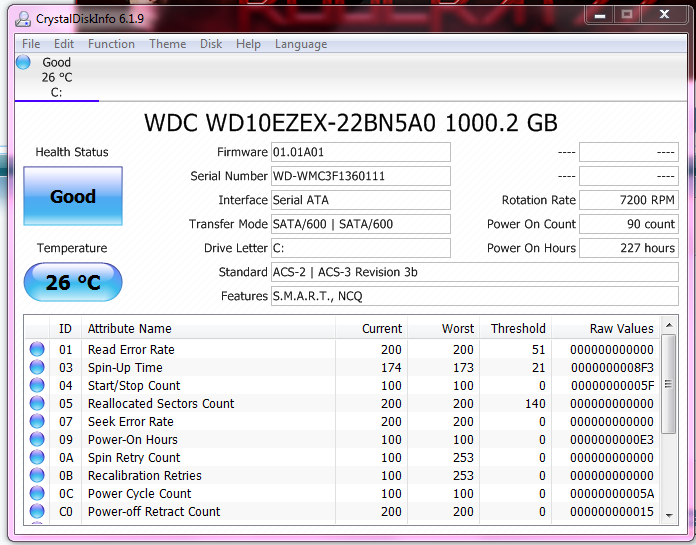
Task: Select the Read Error Rate row name
Action: coord(131,350)
